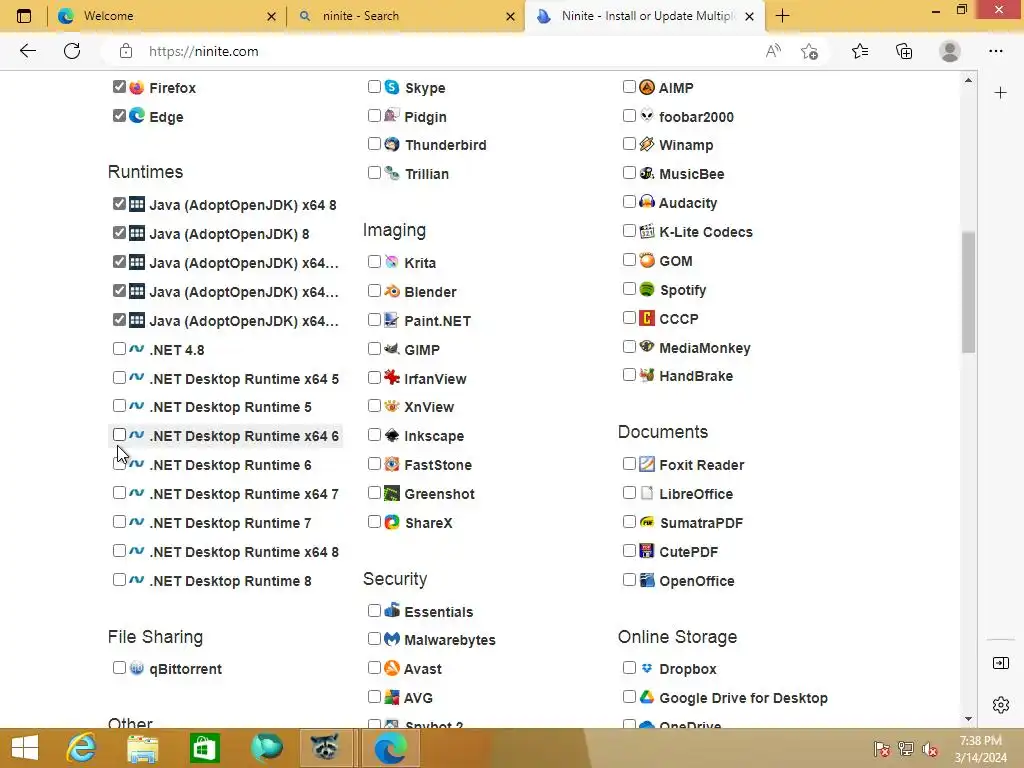Click the Edge logo icon in list
The height and width of the screenshot is (768, 1024).
136,116
